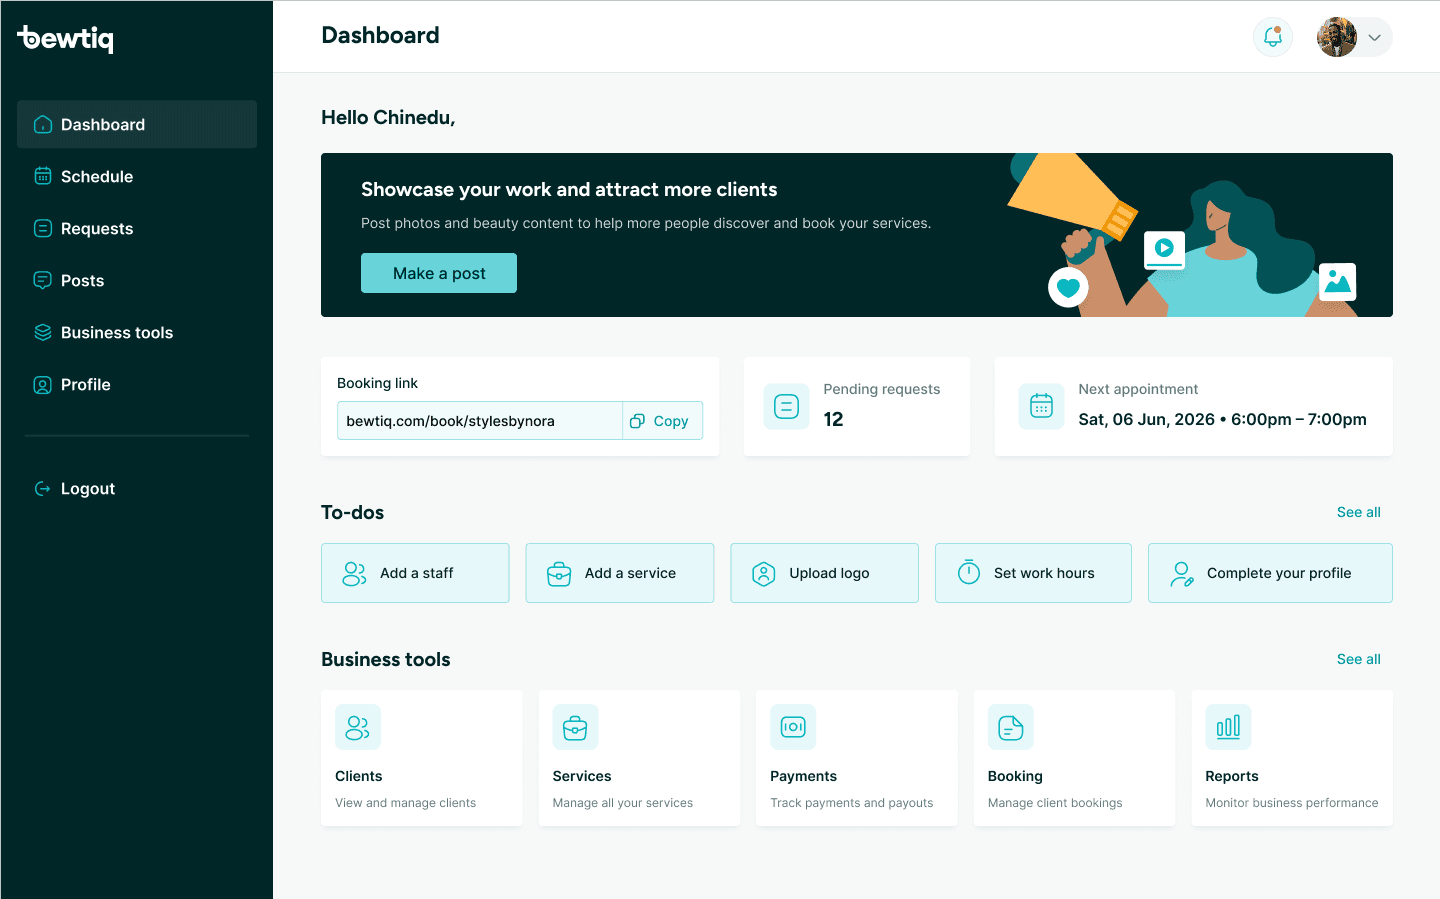
Task: Select the Set work hours to-do
Action: click(1033, 573)
